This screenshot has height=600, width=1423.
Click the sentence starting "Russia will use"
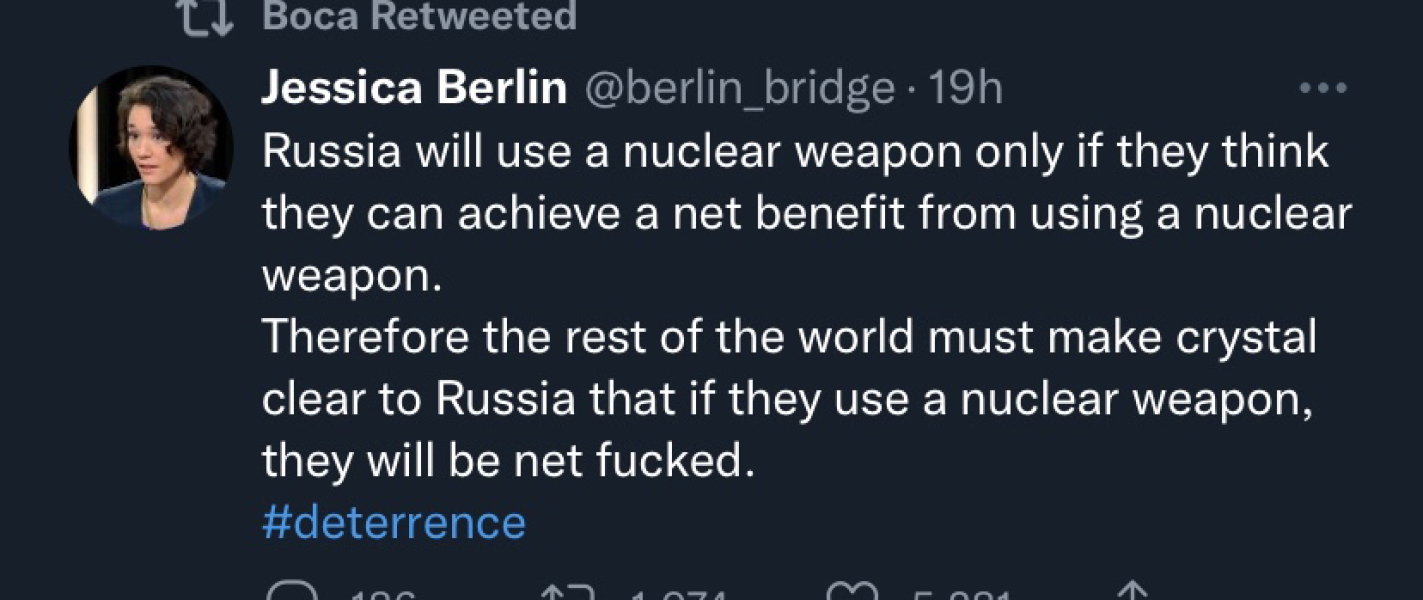tap(795, 152)
